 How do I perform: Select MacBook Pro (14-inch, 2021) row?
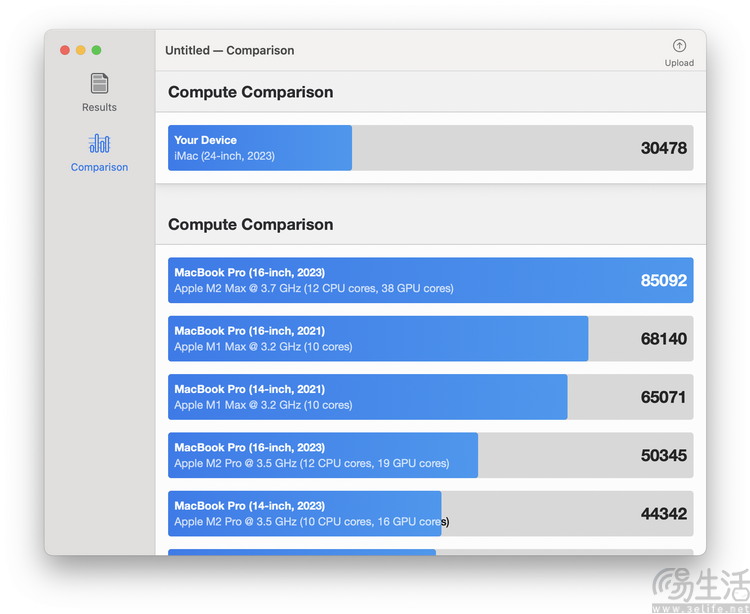coord(430,397)
